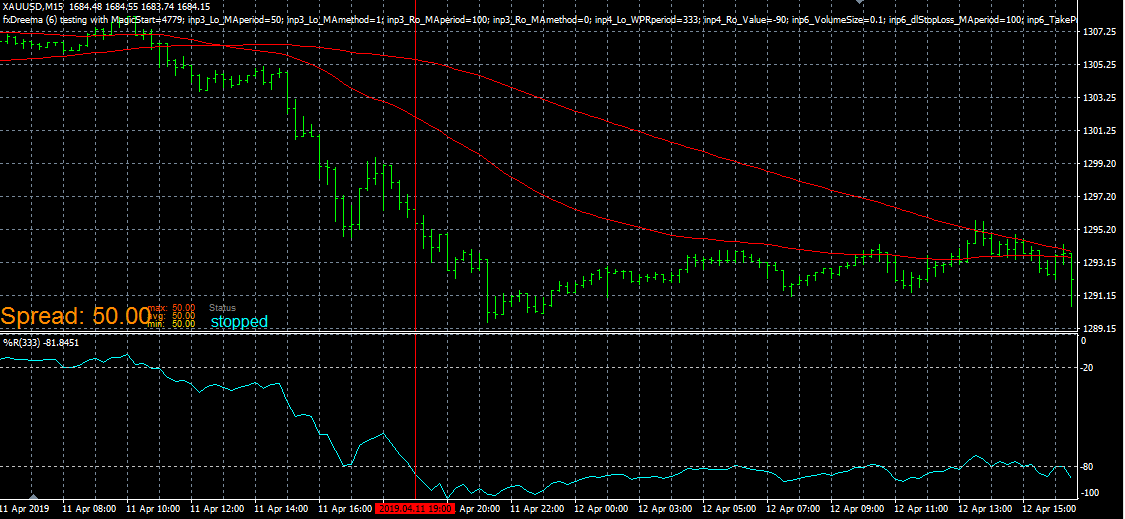Click the '11 Apr 12:00' time axis label
Image resolution: width=1125 pixels, height=519 pixels.
click(x=217, y=508)
